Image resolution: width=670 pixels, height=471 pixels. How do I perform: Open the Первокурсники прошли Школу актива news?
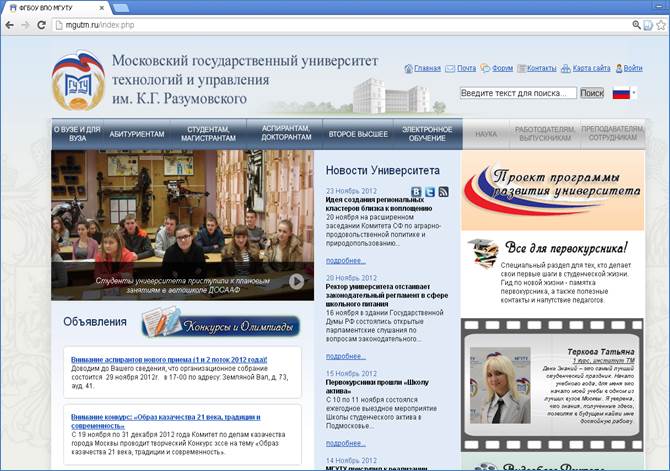pos(377,387)
